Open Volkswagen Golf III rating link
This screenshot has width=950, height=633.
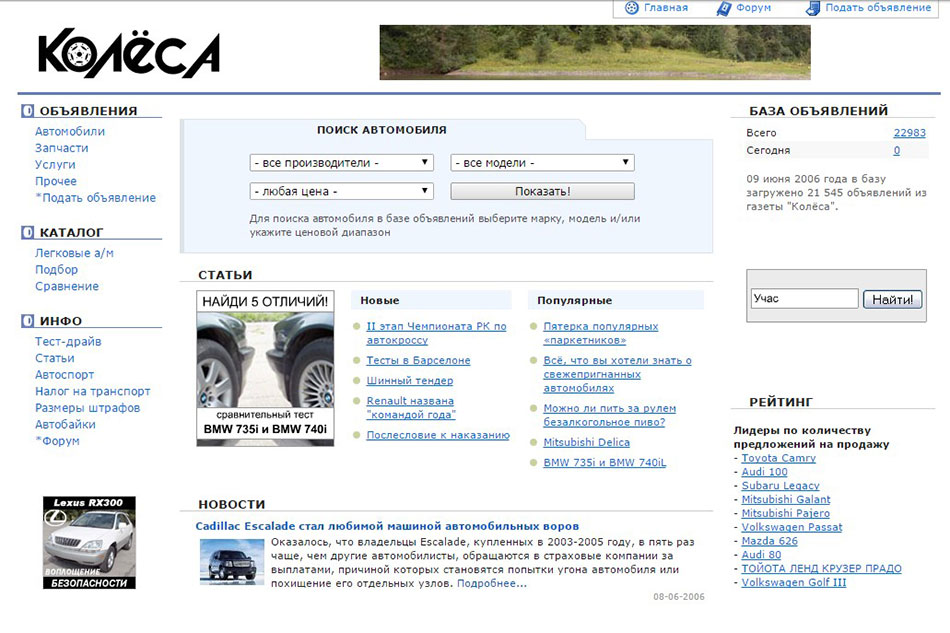794,583
